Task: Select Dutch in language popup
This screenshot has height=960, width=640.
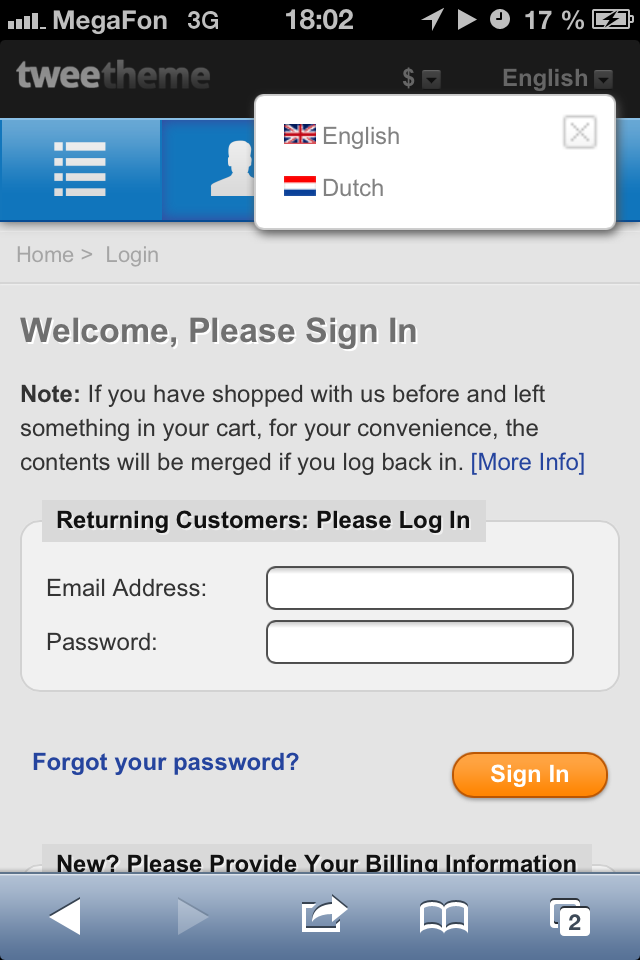Action: (353, 187)
